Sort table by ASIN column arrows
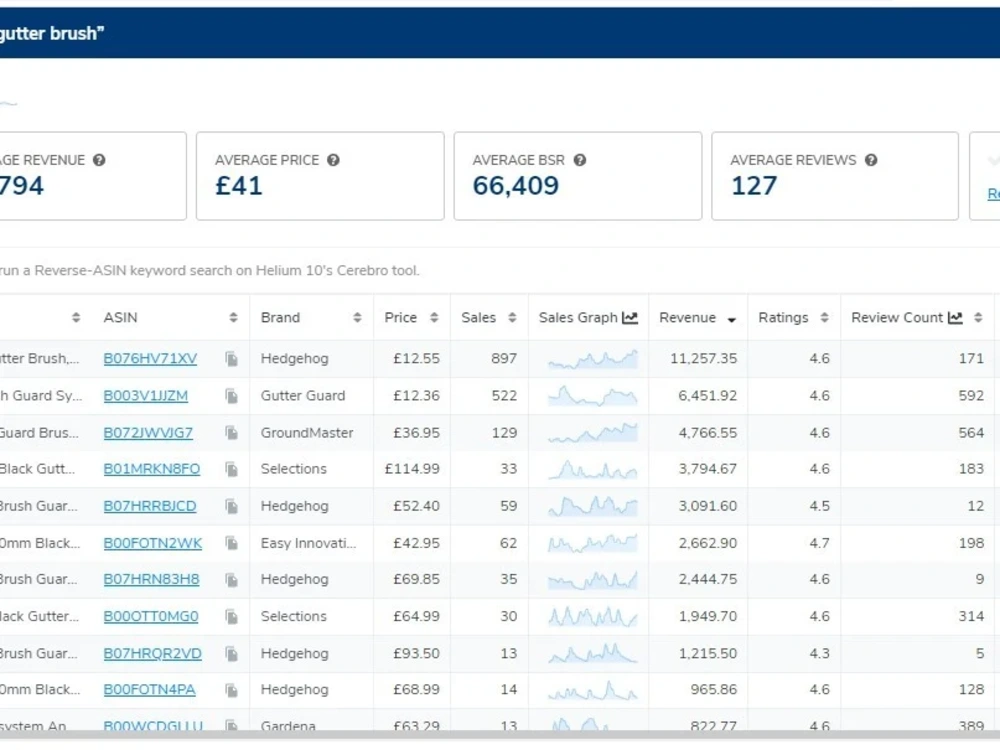Image resolution: width=1000 pixels, height=750 pixels. 233,318
